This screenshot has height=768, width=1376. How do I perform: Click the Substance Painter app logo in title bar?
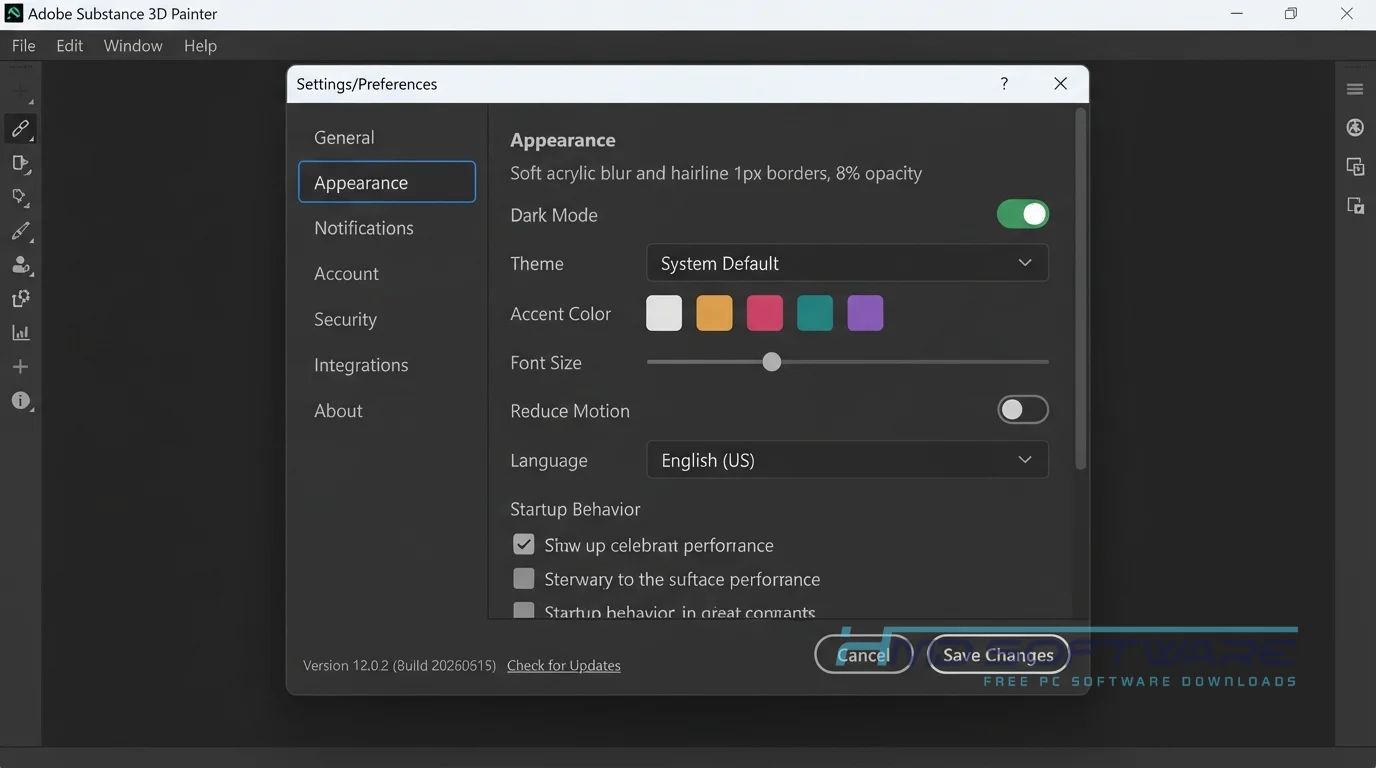point(14,14)
